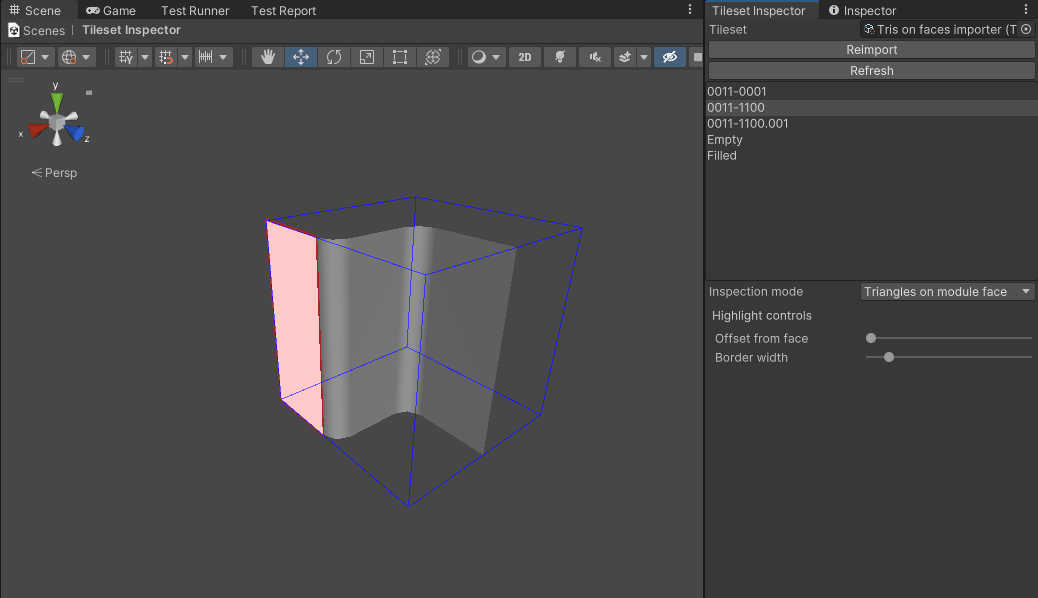Switch to Tileset Inspector tab
The image size is (1038, 598).
759,11
